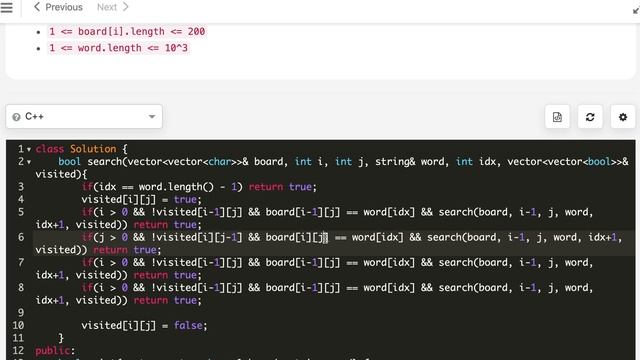Click constraint text '1 <= board[i].length <= 200'
This screenshot has height=360, width=640.
click(127, 31)
